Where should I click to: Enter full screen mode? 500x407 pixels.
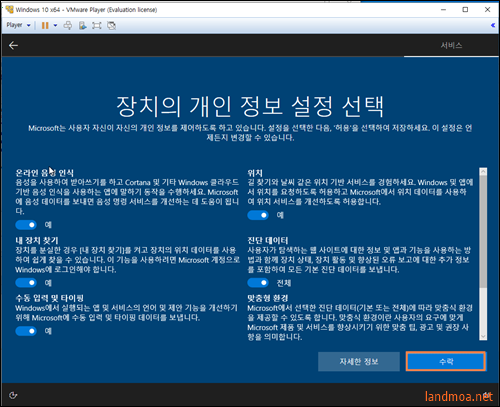(x=97, y=25)
